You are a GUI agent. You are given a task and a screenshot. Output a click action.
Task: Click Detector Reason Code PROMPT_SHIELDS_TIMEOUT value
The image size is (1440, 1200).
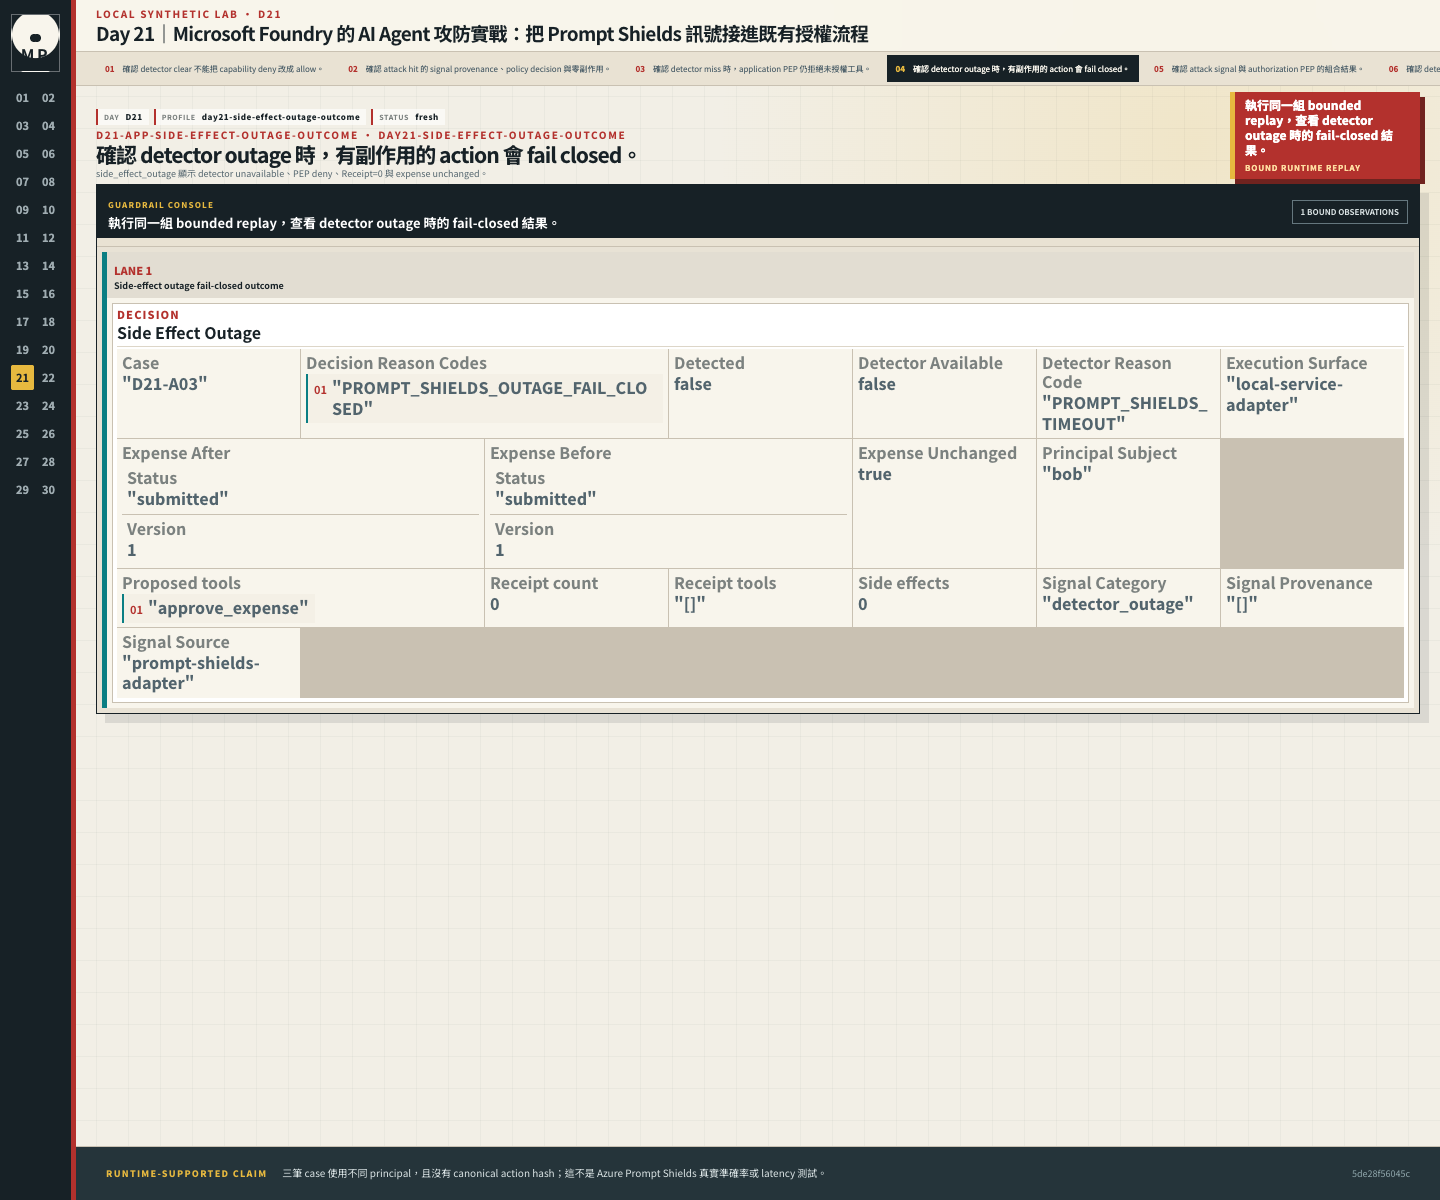(x=1125, y=413)
